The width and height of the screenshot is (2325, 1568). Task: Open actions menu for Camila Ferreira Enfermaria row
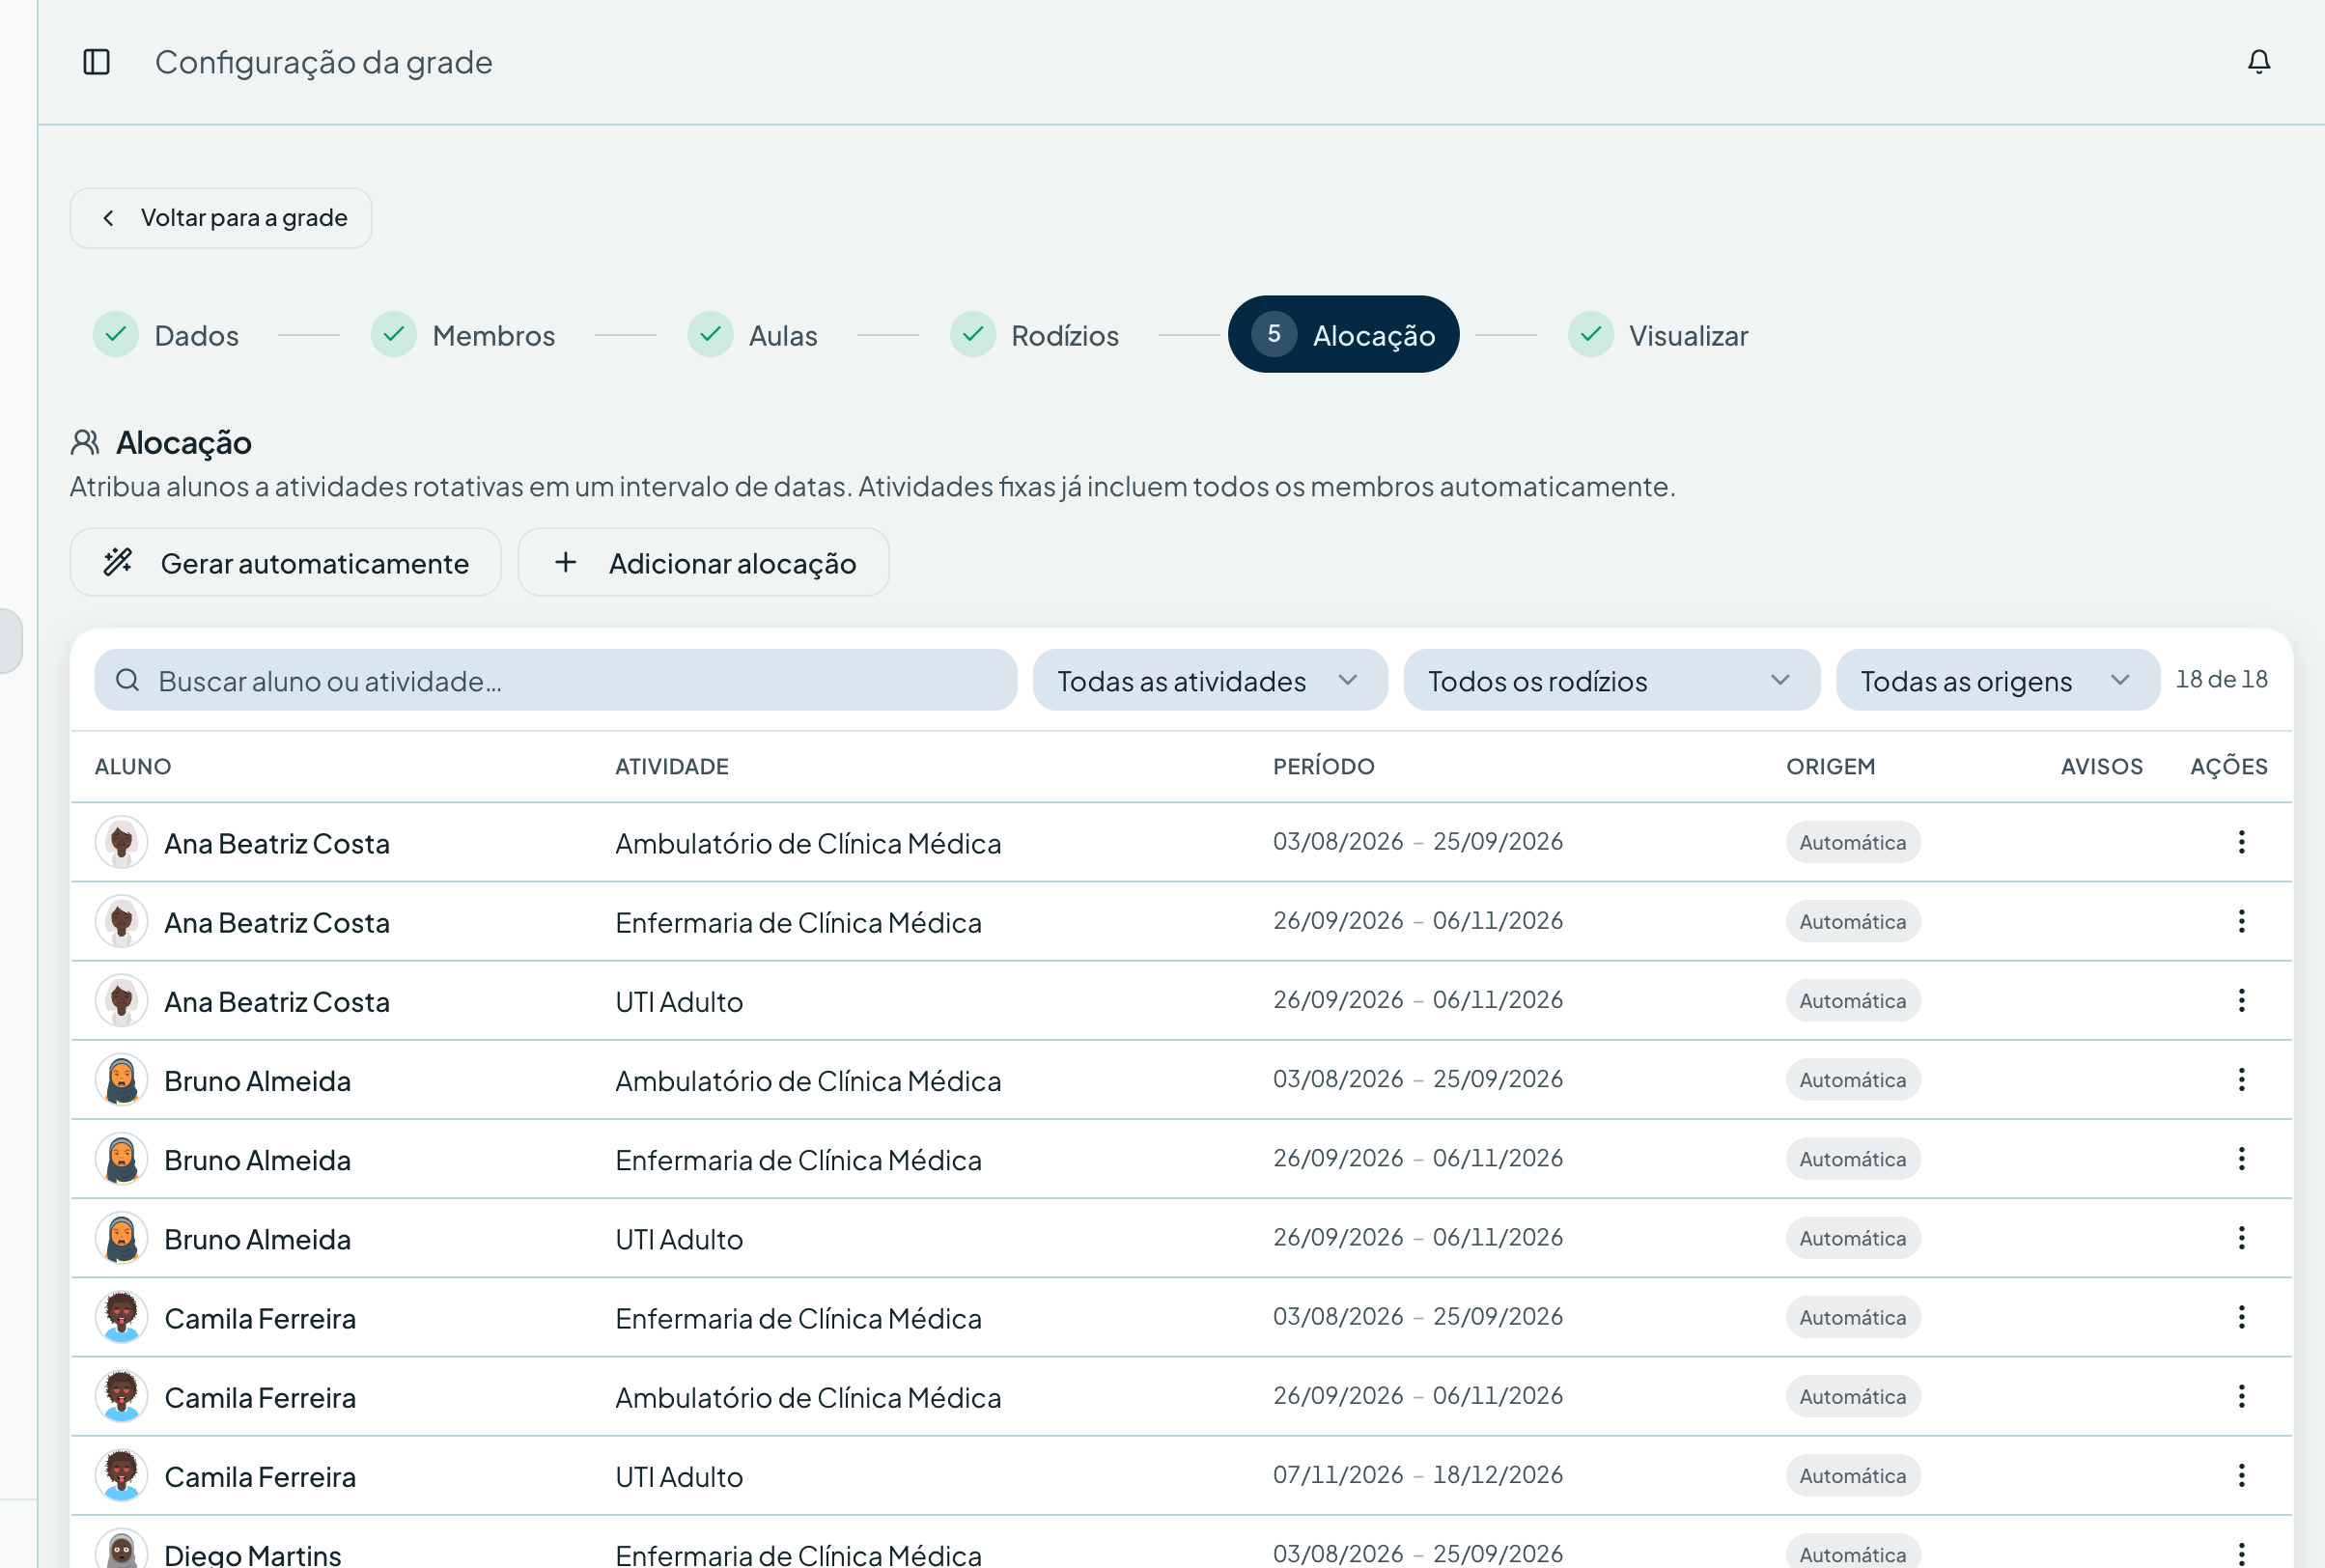point(2241,1317)
